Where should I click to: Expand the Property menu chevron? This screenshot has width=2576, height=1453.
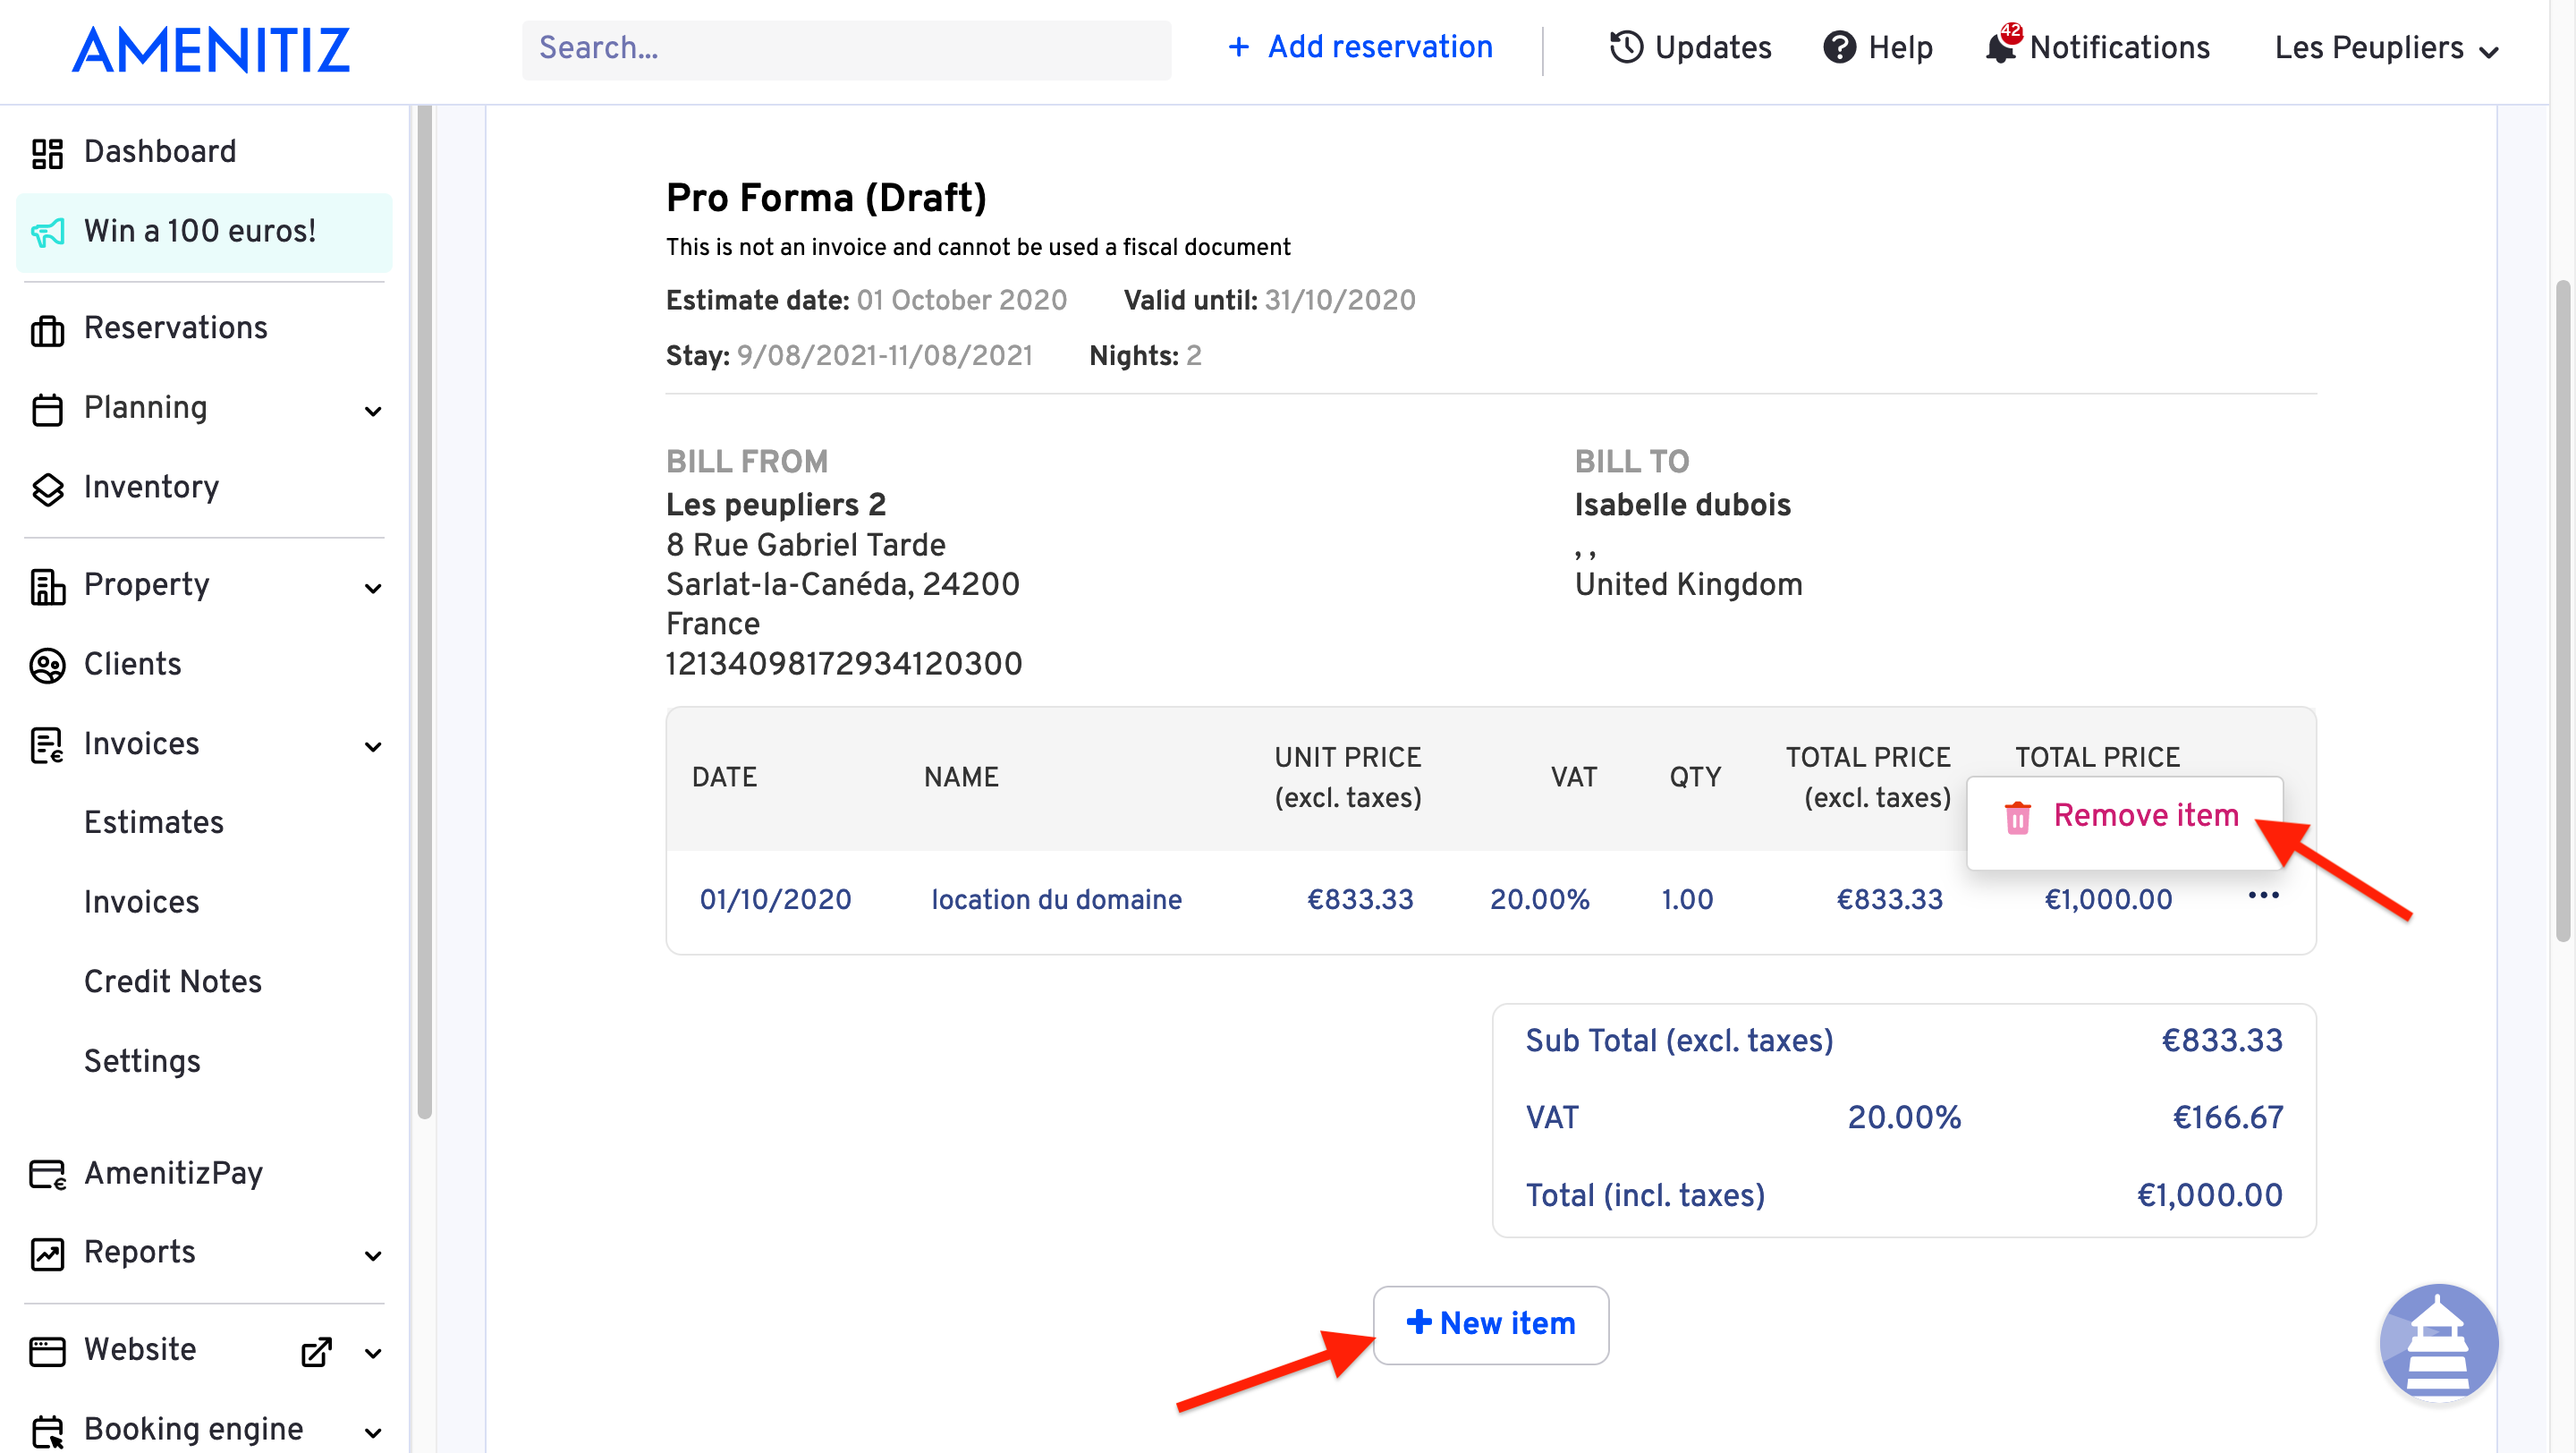pyautogui.click(x=373, y=588)
